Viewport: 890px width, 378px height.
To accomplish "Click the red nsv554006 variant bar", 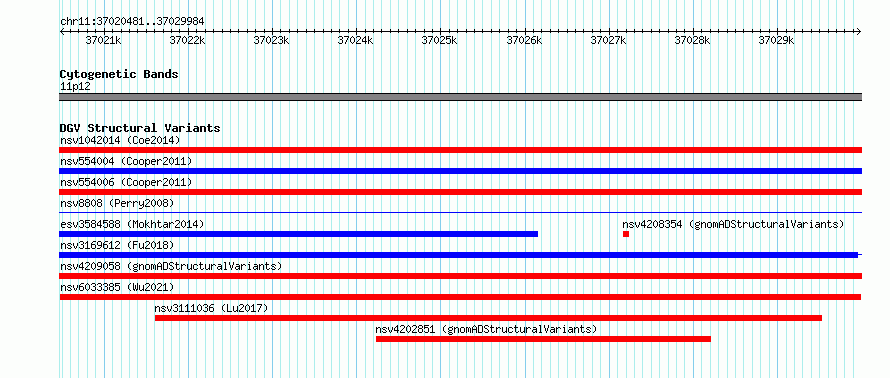I will click(460, 192).
